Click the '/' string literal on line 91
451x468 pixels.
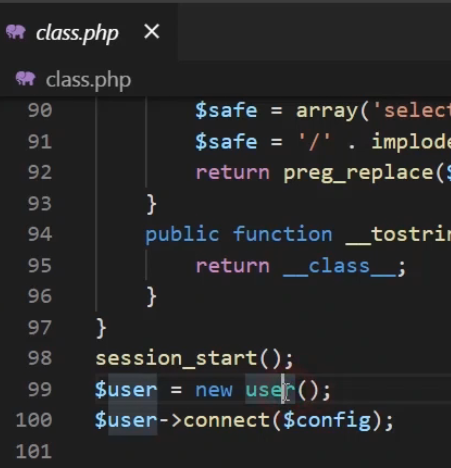click(314, 141)
